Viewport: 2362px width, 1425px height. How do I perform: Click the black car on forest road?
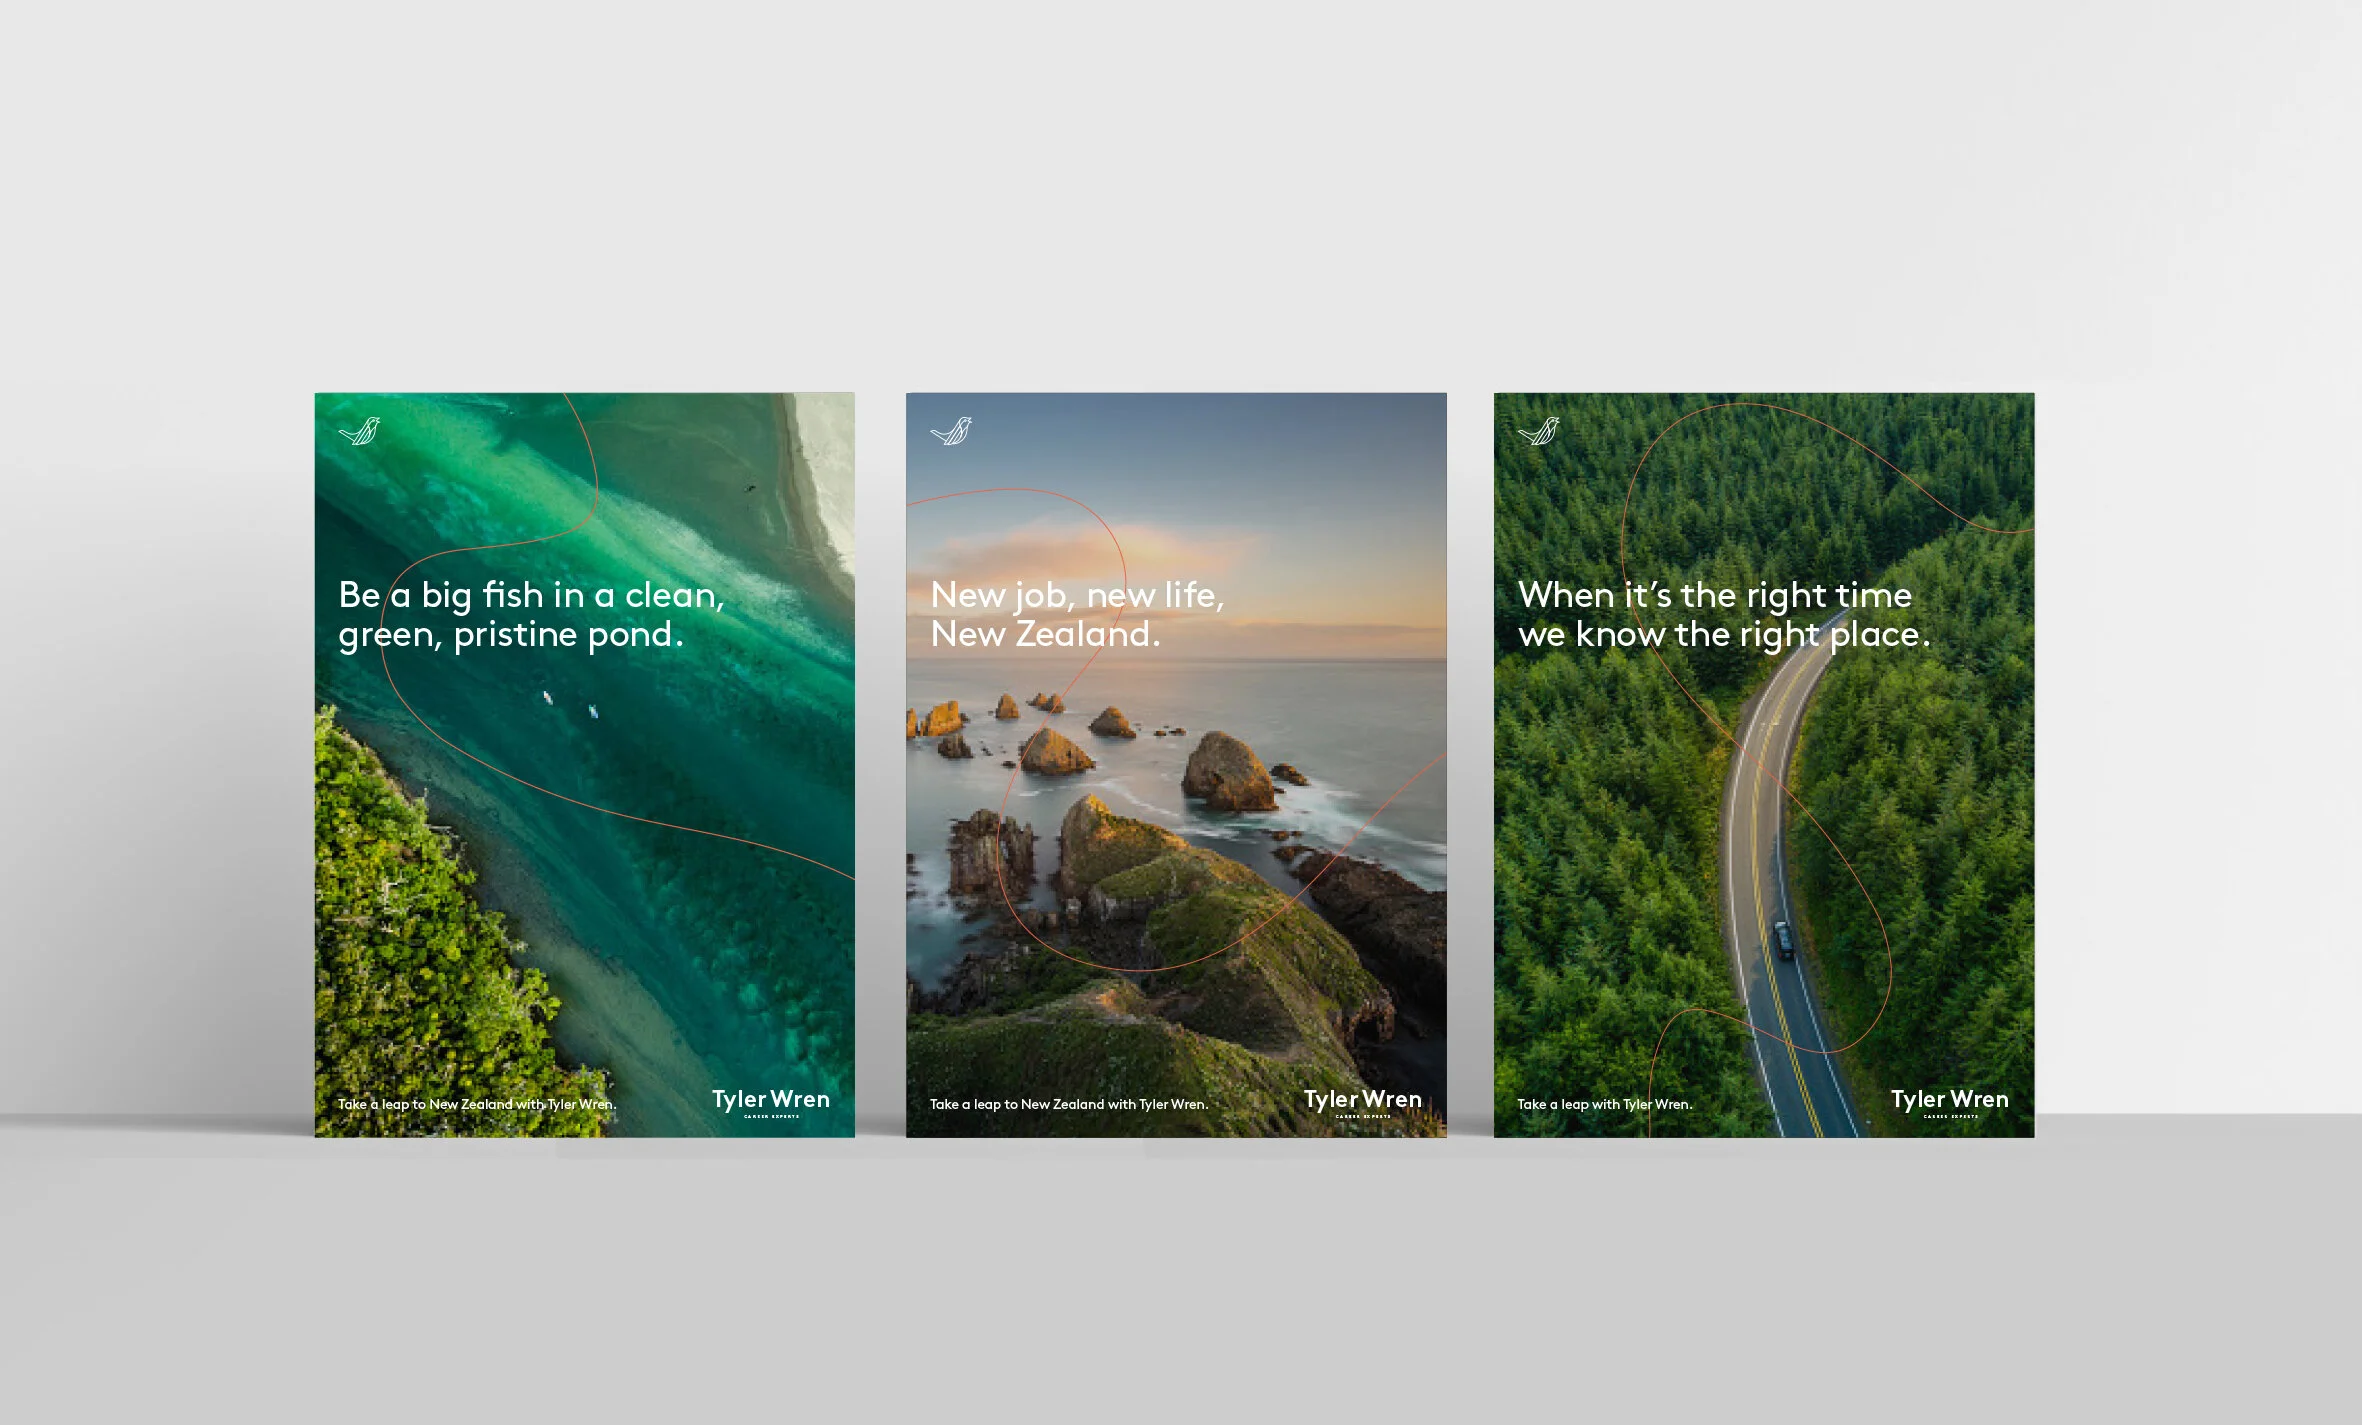[1783, 940]
